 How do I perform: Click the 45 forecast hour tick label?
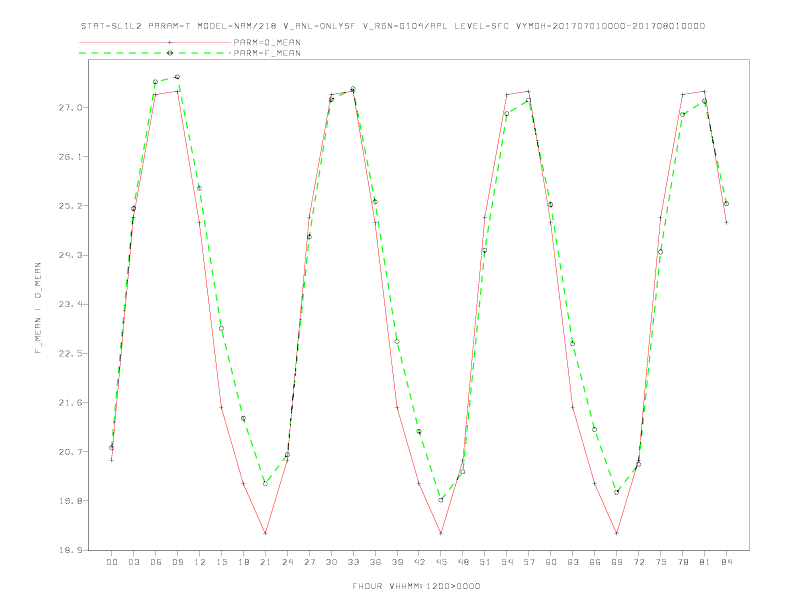[441, 562]
